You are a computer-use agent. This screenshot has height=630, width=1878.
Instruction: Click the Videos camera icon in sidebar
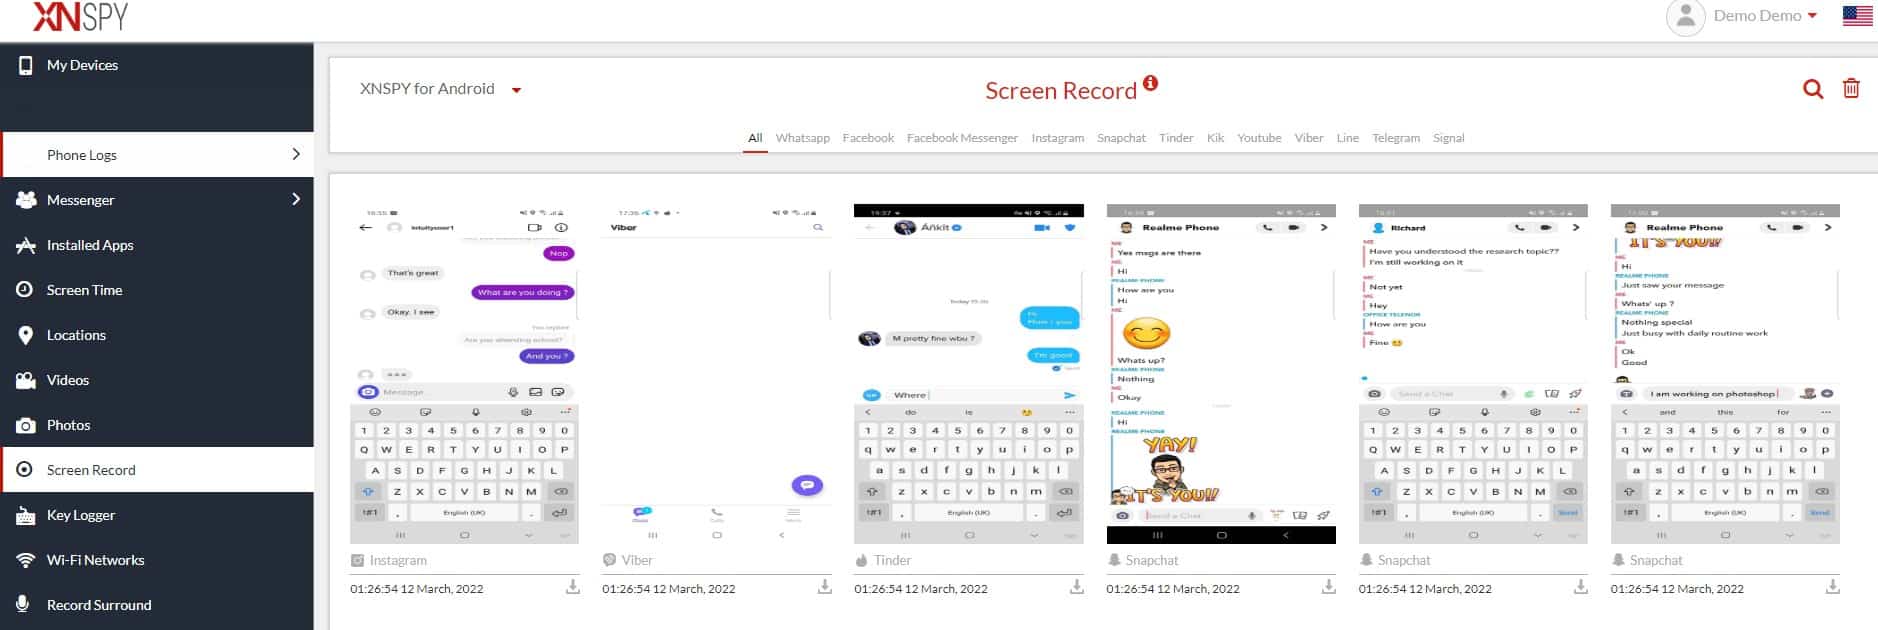[26, 380]
